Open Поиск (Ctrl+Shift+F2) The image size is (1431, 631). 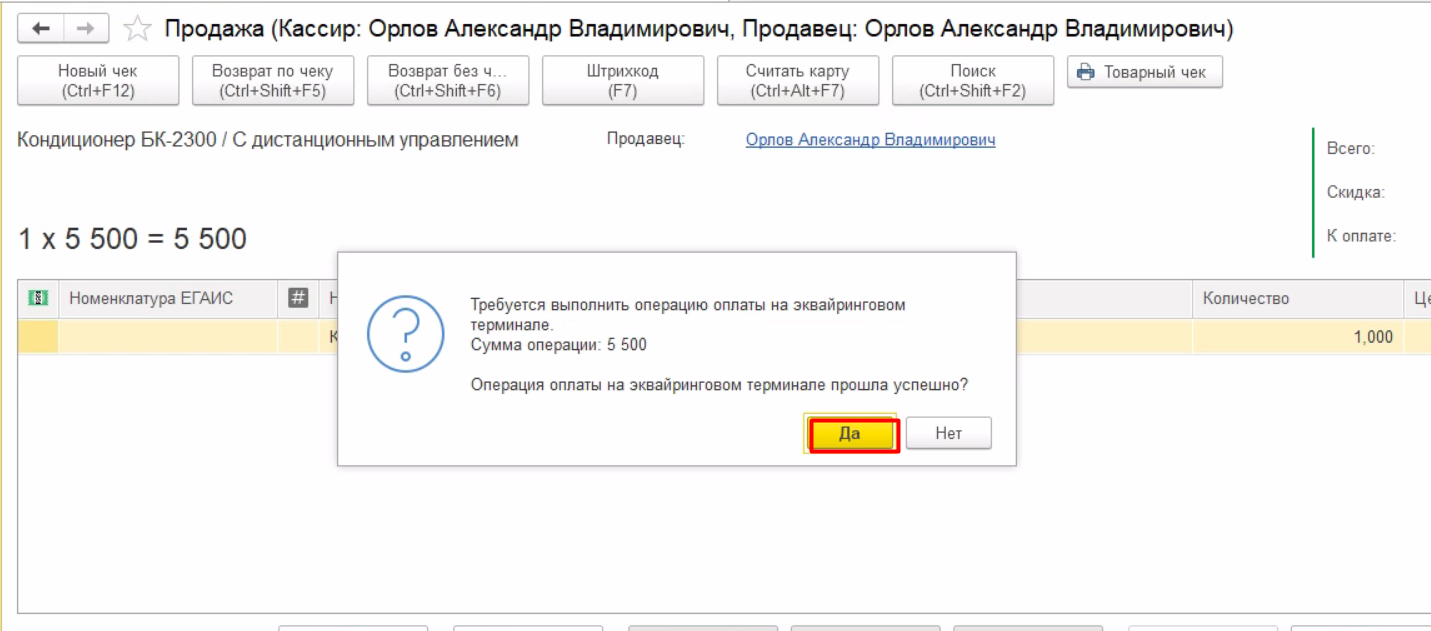click(x=972, y=81)
